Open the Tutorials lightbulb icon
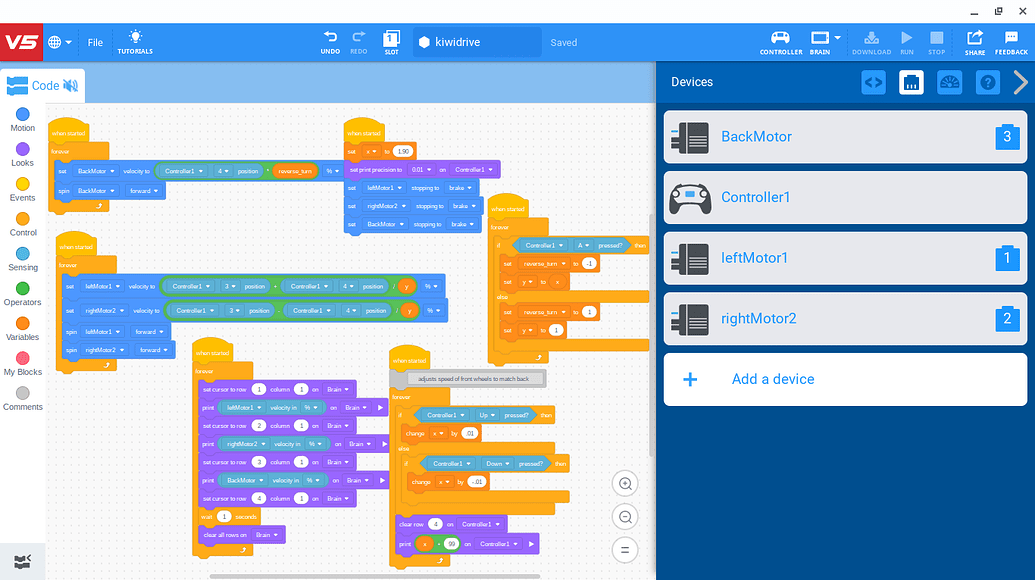Viewport: 1035px width, 580px height. 135,37
